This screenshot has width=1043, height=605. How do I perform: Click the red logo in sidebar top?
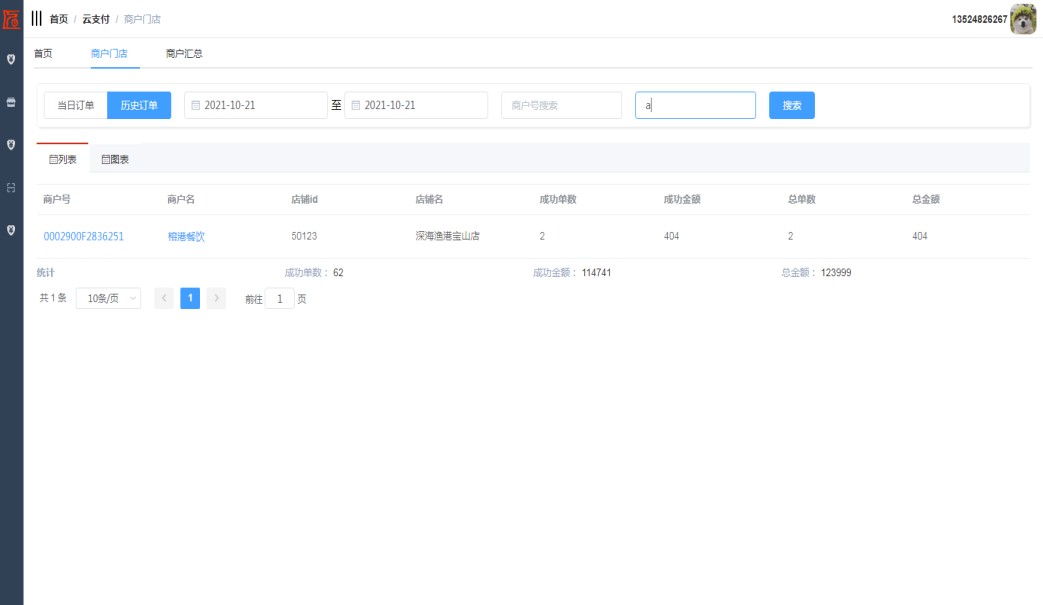click(x=11, y=18)
